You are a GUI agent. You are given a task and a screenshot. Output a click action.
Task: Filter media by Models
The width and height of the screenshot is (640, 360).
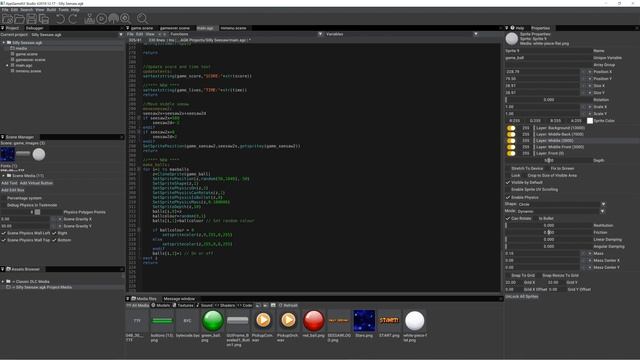click(161, 305)
